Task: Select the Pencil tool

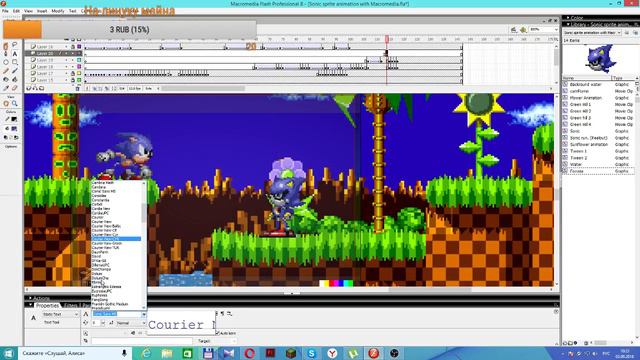Action: pyautogui.click(x=6, y=71)
